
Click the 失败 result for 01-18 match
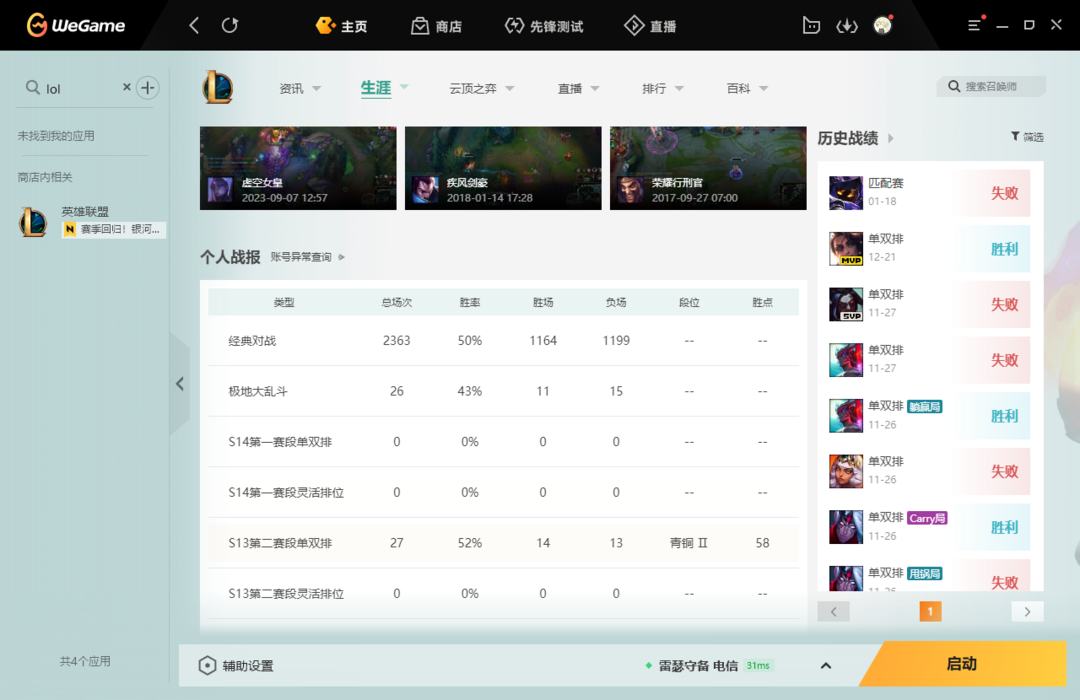[1004, 193]
